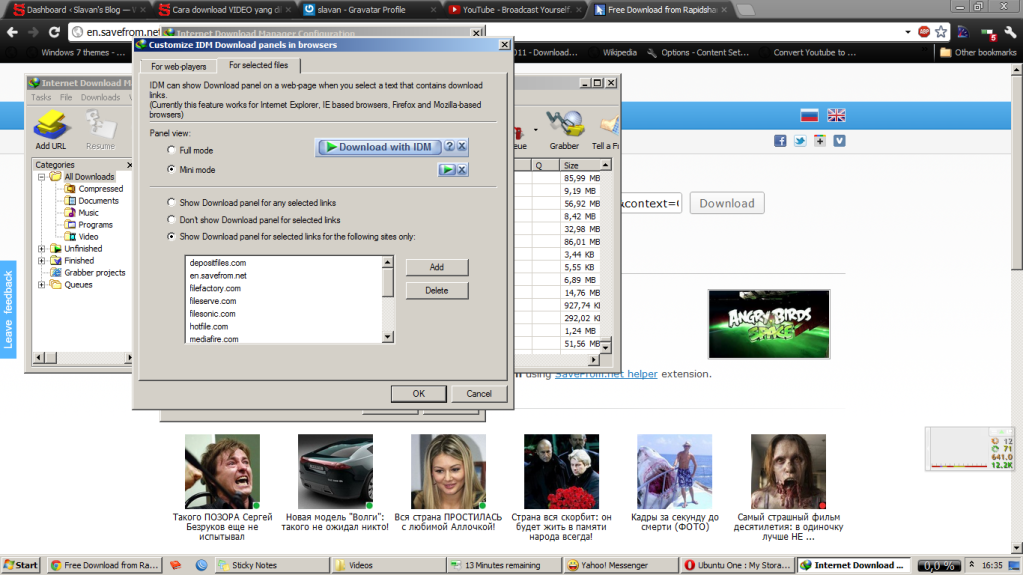Close the Mini mode panel preview
1023x575 pixels.
pyautogui.click(x=461, y=170)
